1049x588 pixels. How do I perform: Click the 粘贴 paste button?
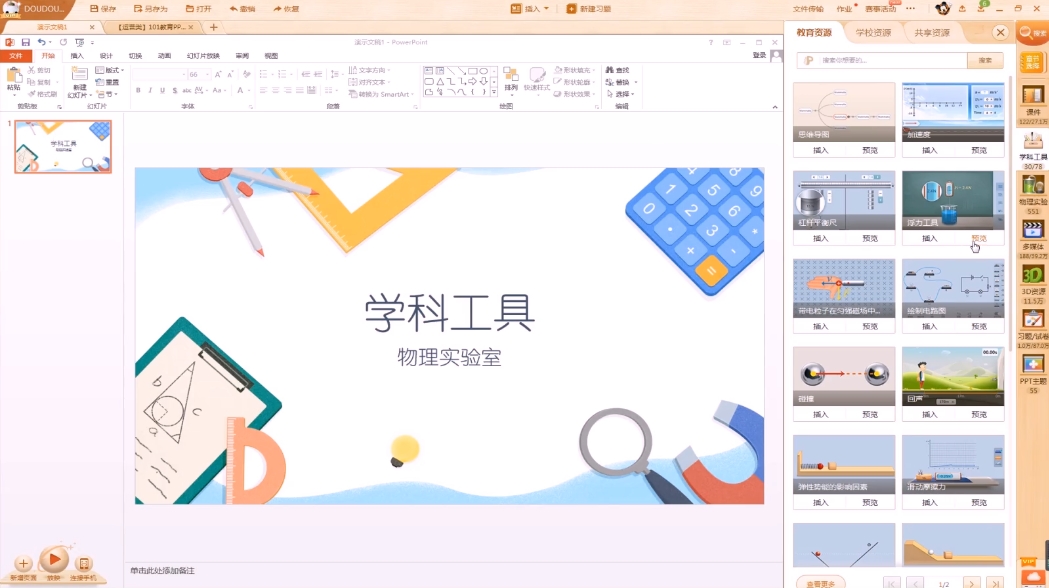tap(13, 80)
